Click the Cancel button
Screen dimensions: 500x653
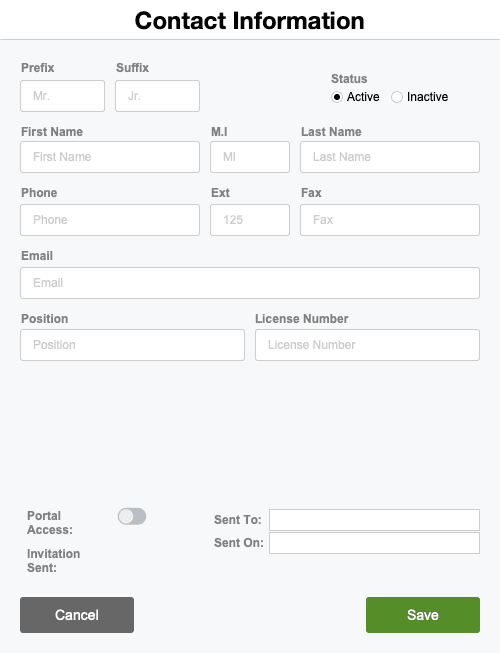77,615
